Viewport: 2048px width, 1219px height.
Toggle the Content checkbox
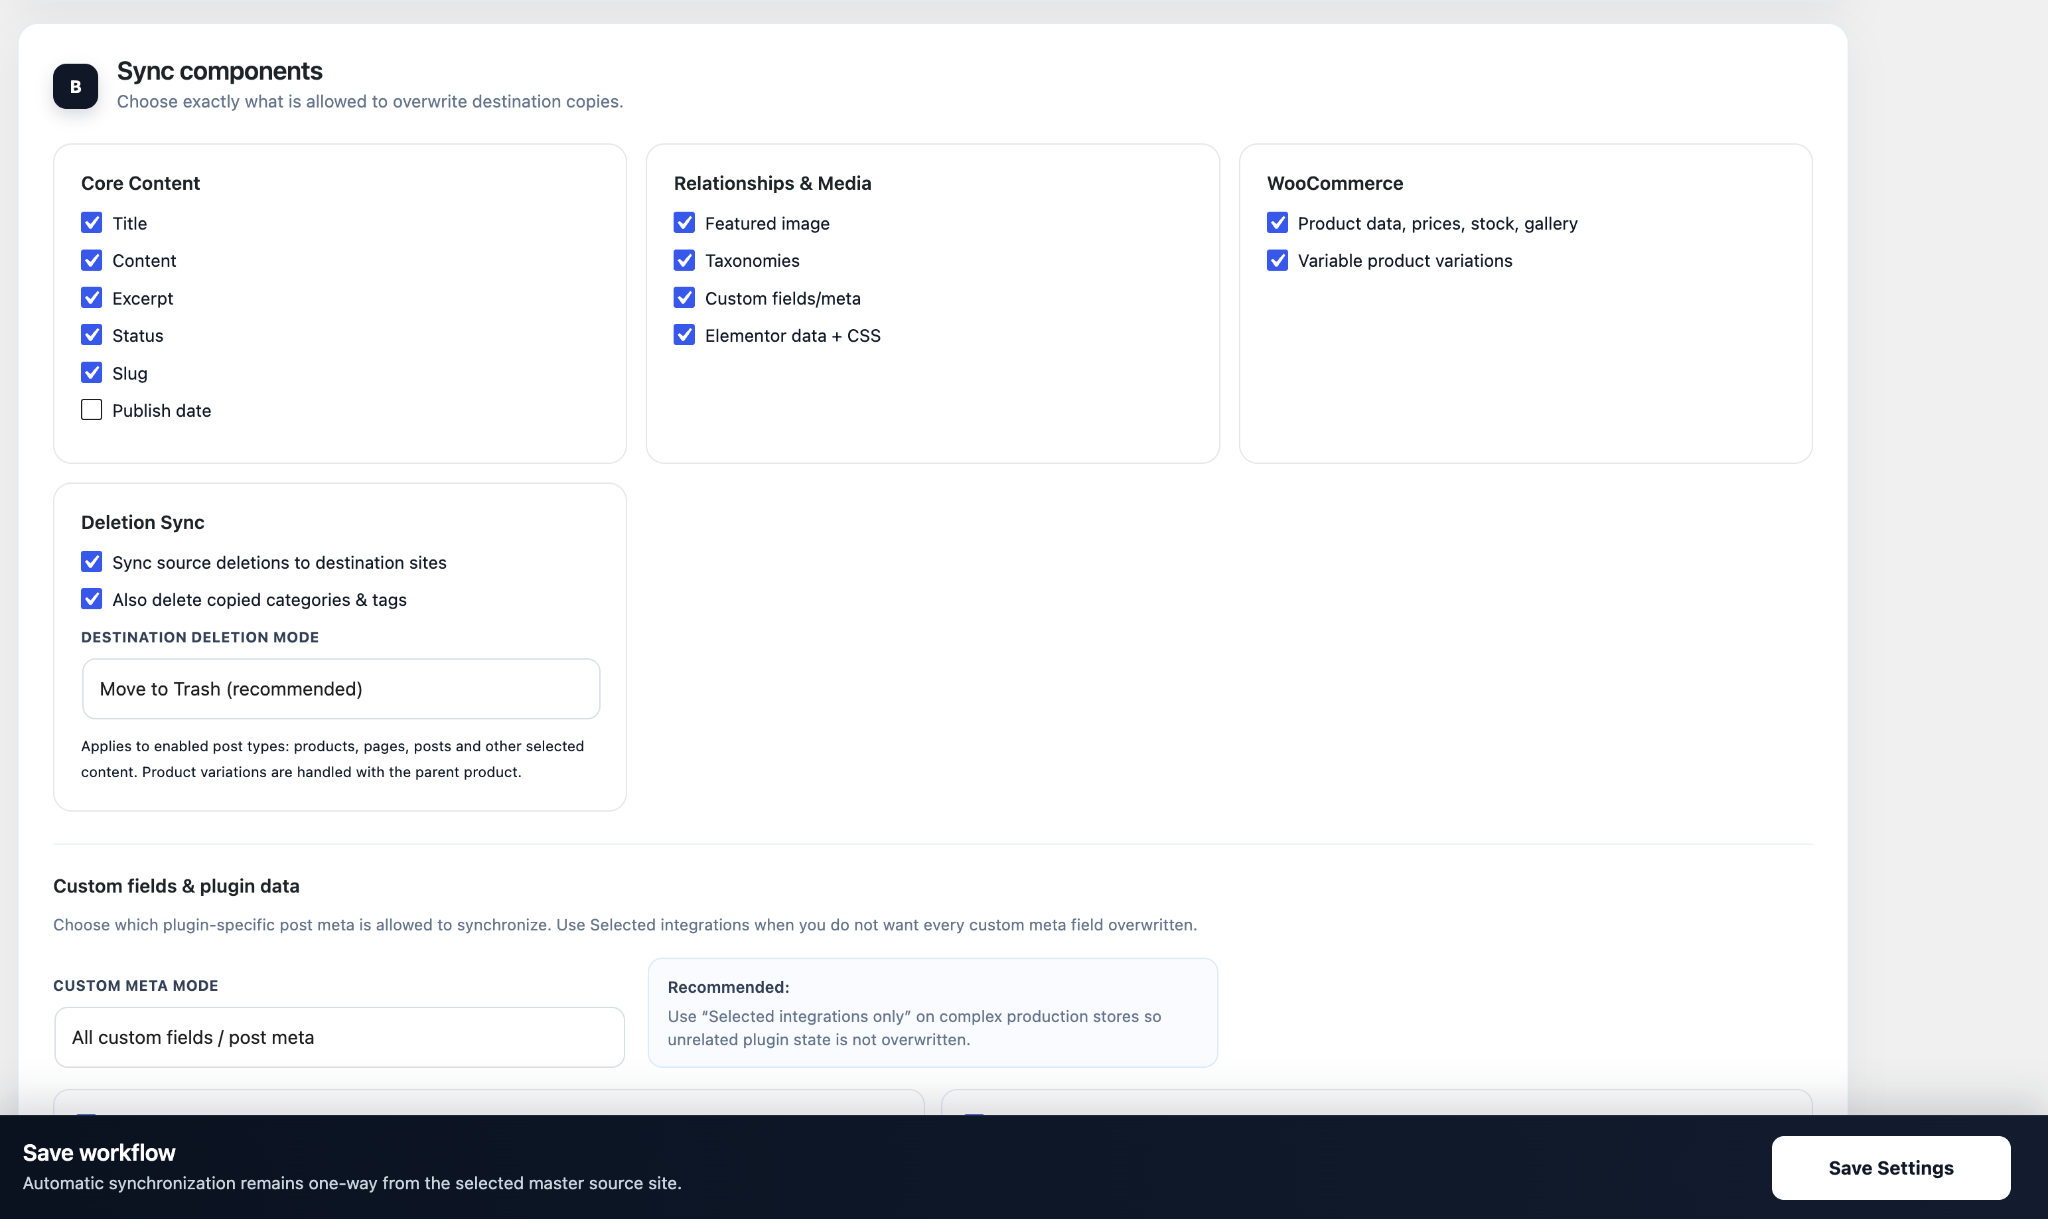click(91, 260)
